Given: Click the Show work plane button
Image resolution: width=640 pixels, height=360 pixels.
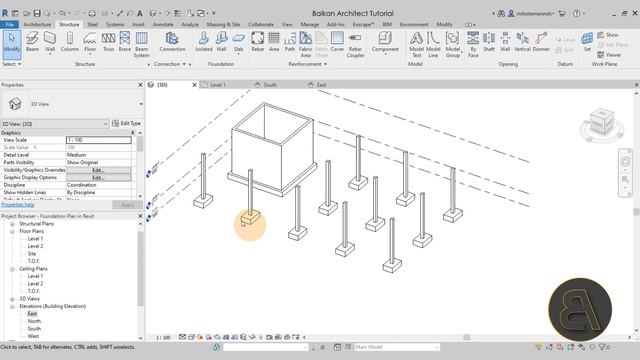Looking at the screenshot, I should point(608,35).
